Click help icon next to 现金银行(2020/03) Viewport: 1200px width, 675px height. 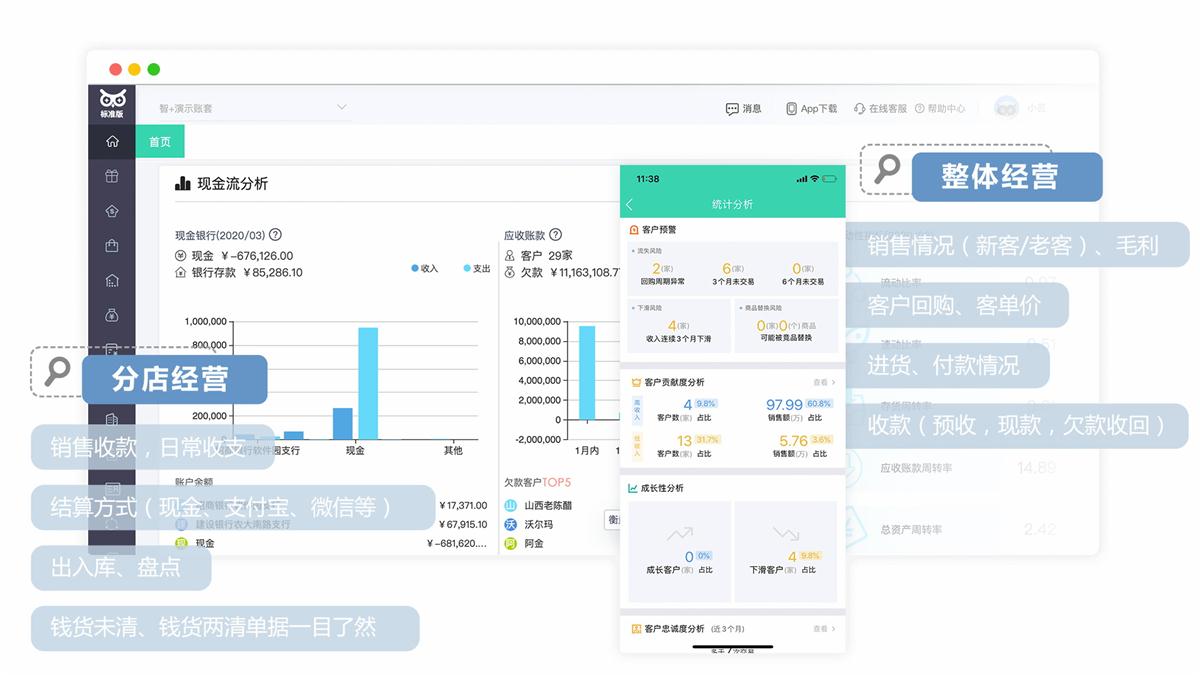[x=275, y=235]
